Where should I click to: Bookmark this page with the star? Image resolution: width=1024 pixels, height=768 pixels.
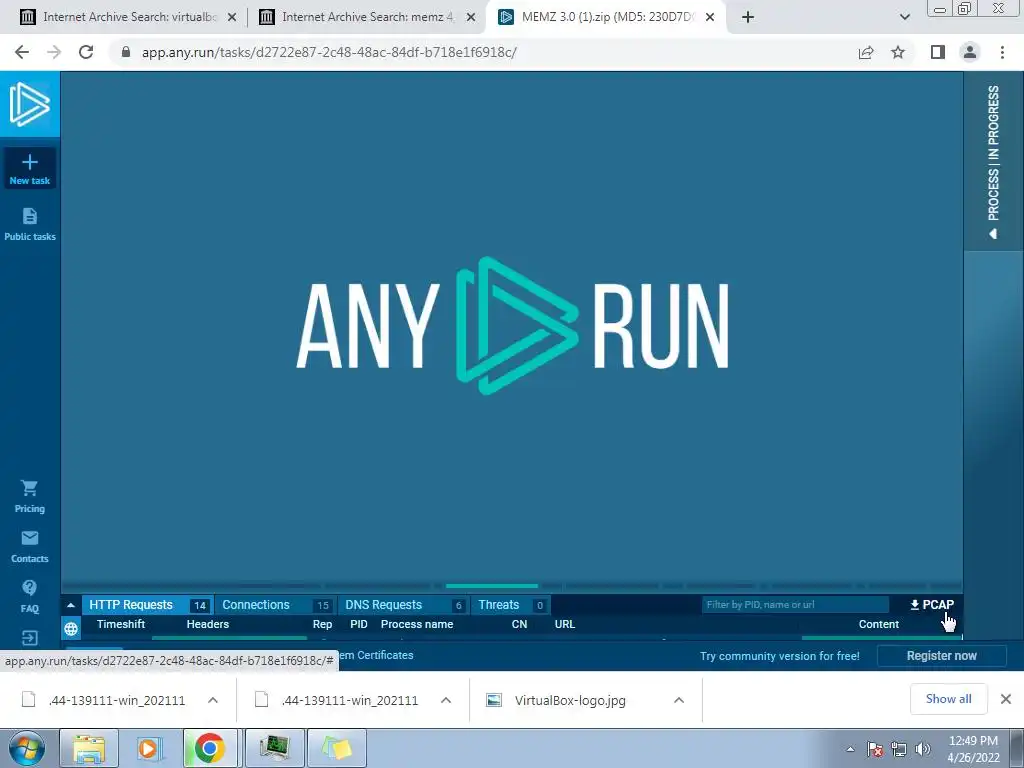pos(898,52)
